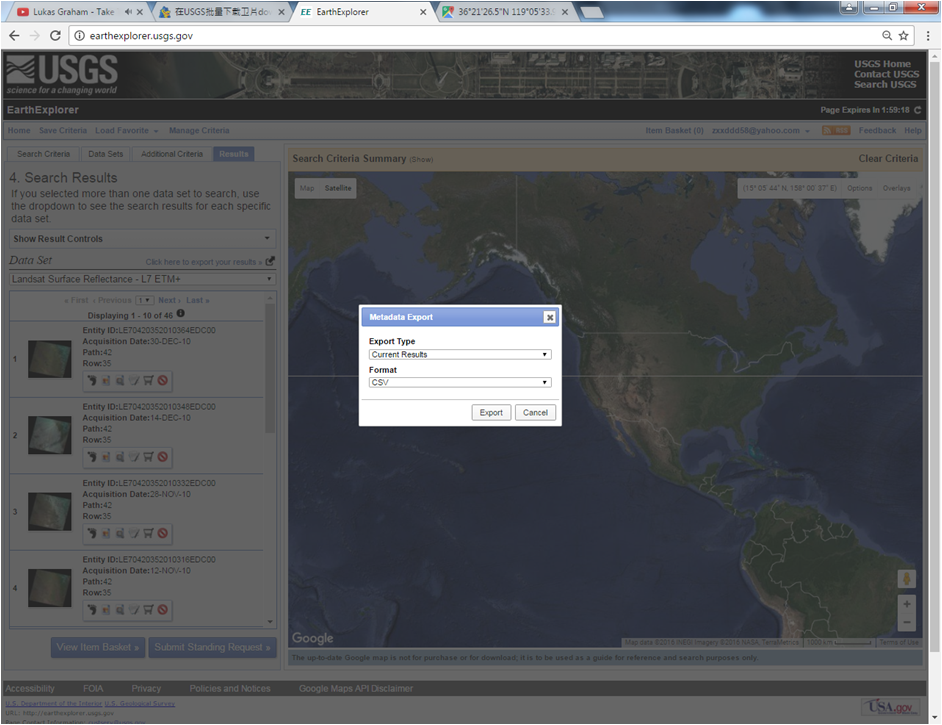
Task: Open the Export Type dropdown
Action: 460,354
